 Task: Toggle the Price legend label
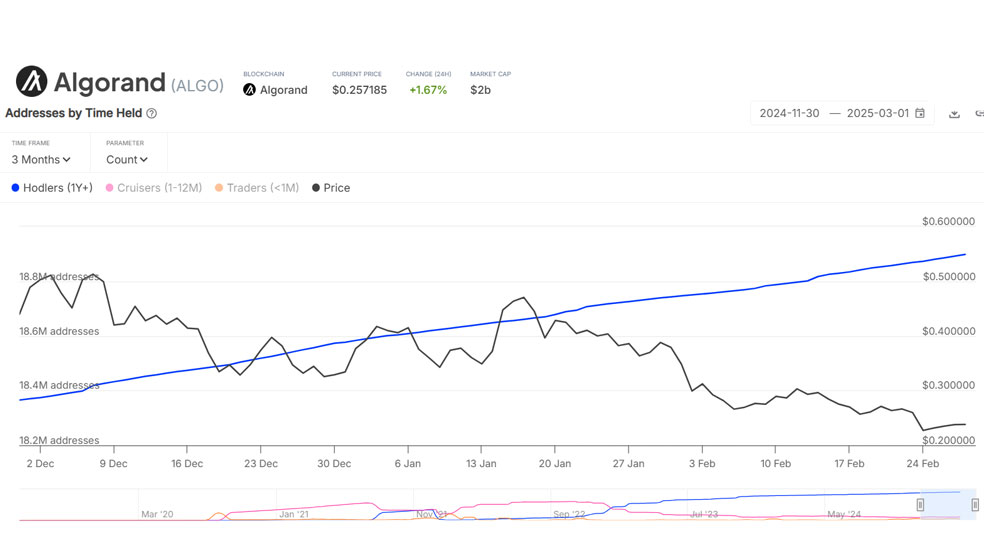click(336, 188)
